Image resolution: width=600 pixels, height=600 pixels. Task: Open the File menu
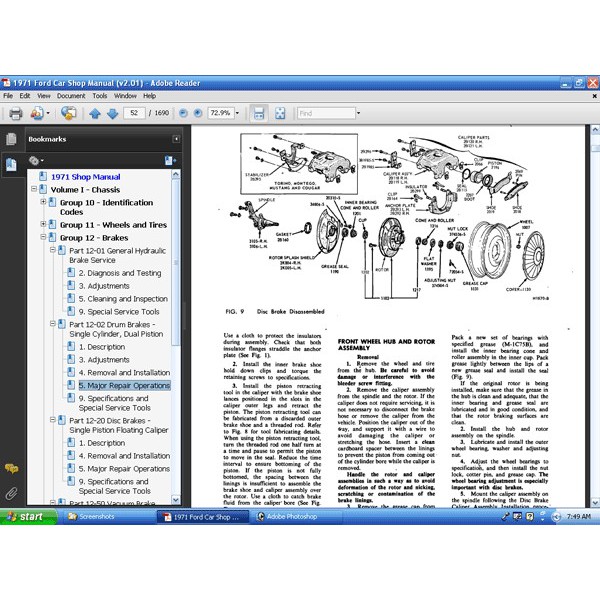(8, 96)
